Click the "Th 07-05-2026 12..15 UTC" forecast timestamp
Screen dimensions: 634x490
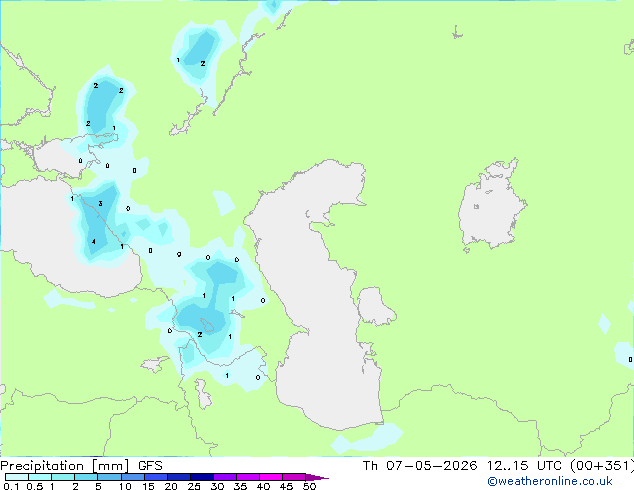point(463,466)
